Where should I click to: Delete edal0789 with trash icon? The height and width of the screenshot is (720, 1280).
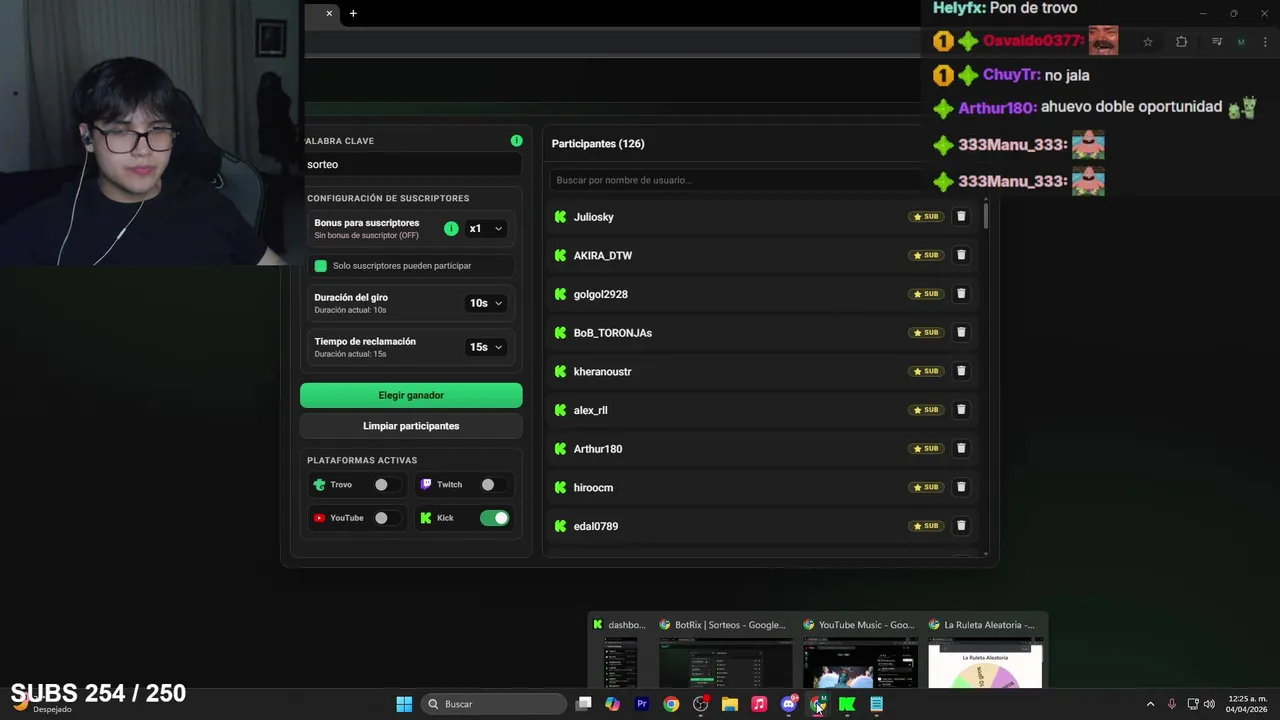click(x=961, y=526)
